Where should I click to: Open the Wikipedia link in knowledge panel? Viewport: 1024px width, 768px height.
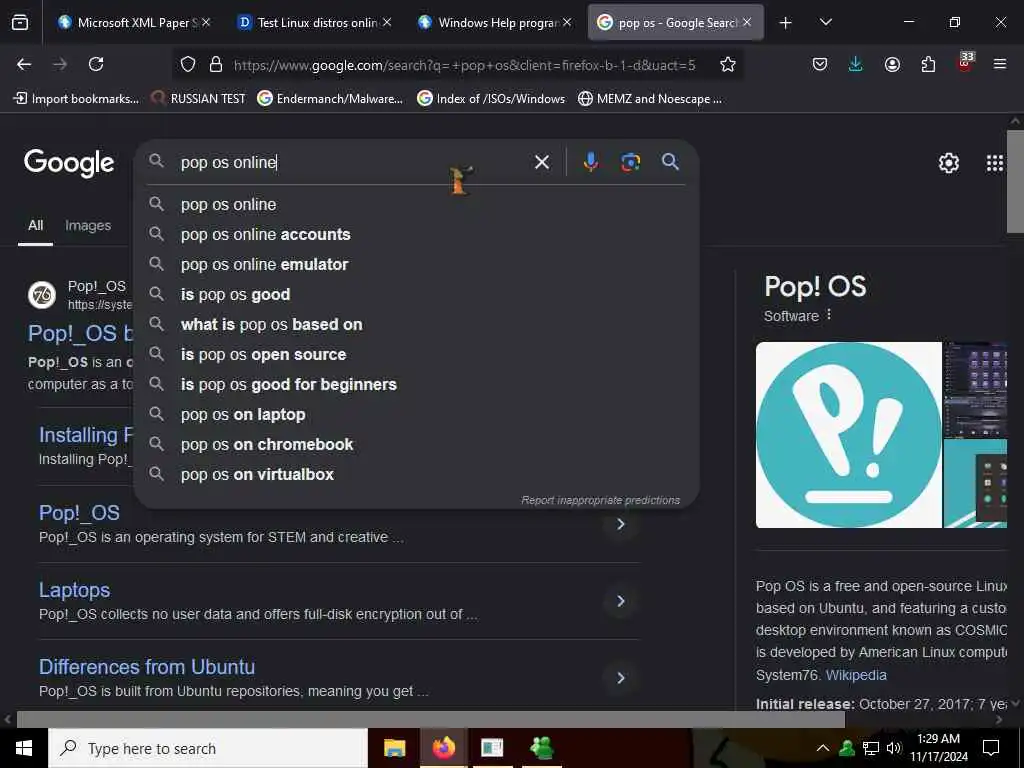[856, 675]
